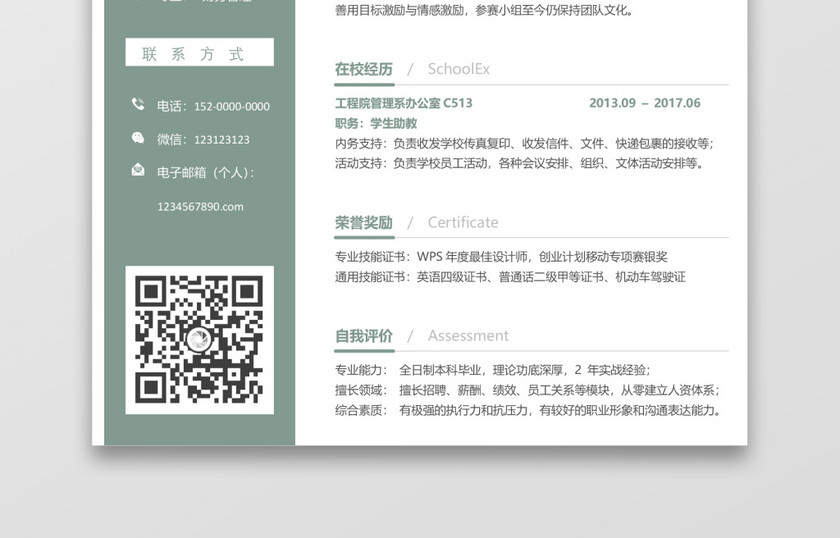Click 工程院管理系办公室 C513 title
The width and height of the screenshot is (840, 538).
(404, 103)
